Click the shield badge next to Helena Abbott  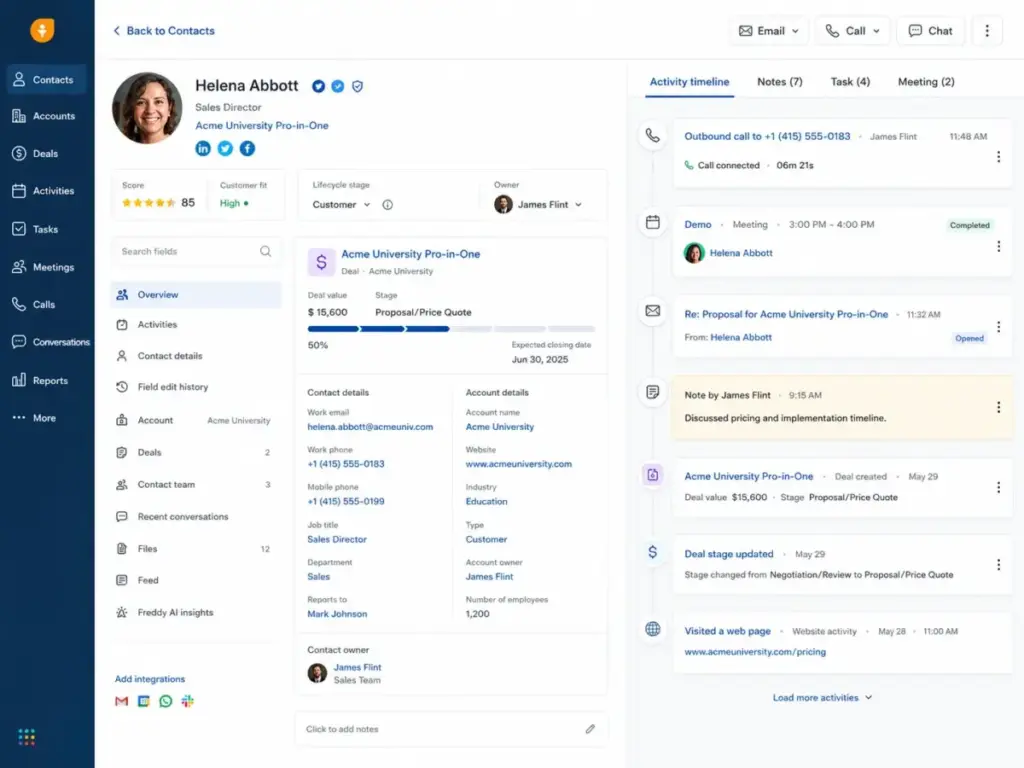pos(357,86)
